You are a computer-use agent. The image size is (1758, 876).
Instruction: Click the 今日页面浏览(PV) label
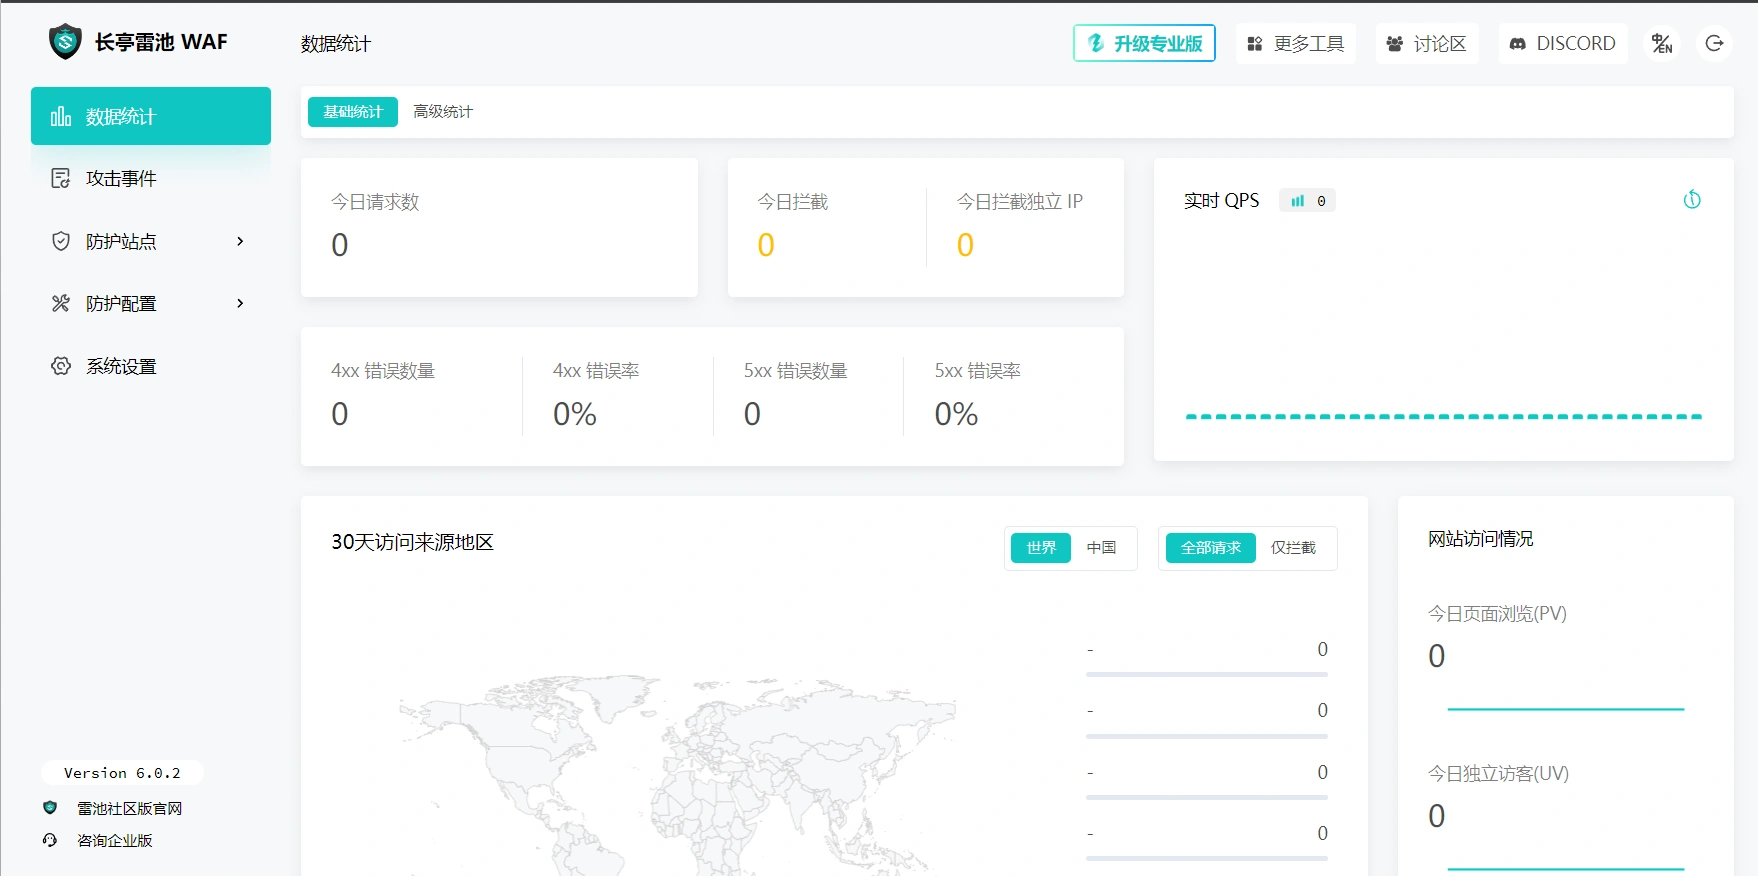1497,614
